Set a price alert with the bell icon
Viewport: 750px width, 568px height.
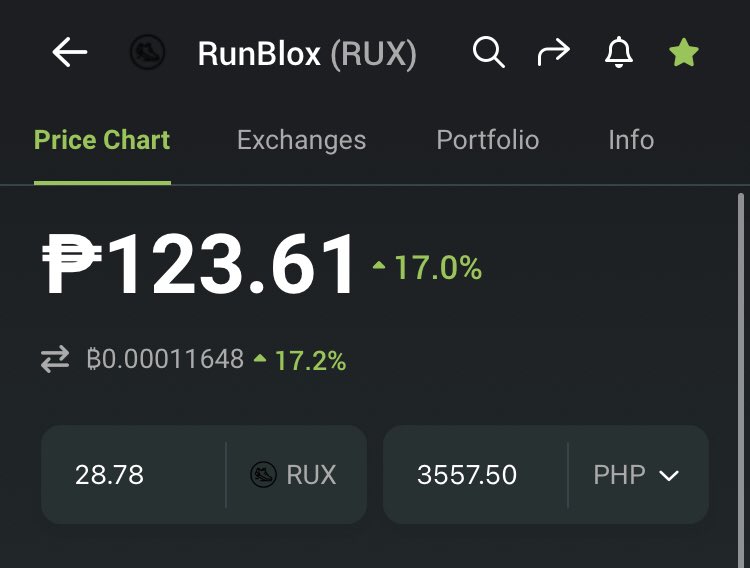pos(619,52)
